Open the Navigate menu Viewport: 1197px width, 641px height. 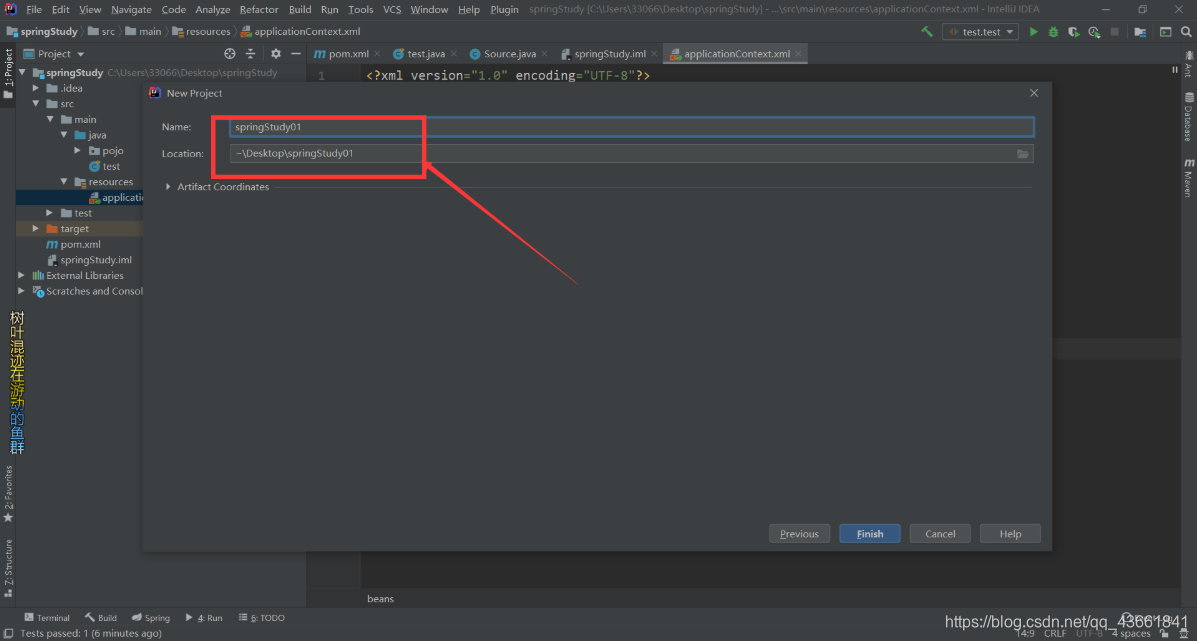[131, 9]
